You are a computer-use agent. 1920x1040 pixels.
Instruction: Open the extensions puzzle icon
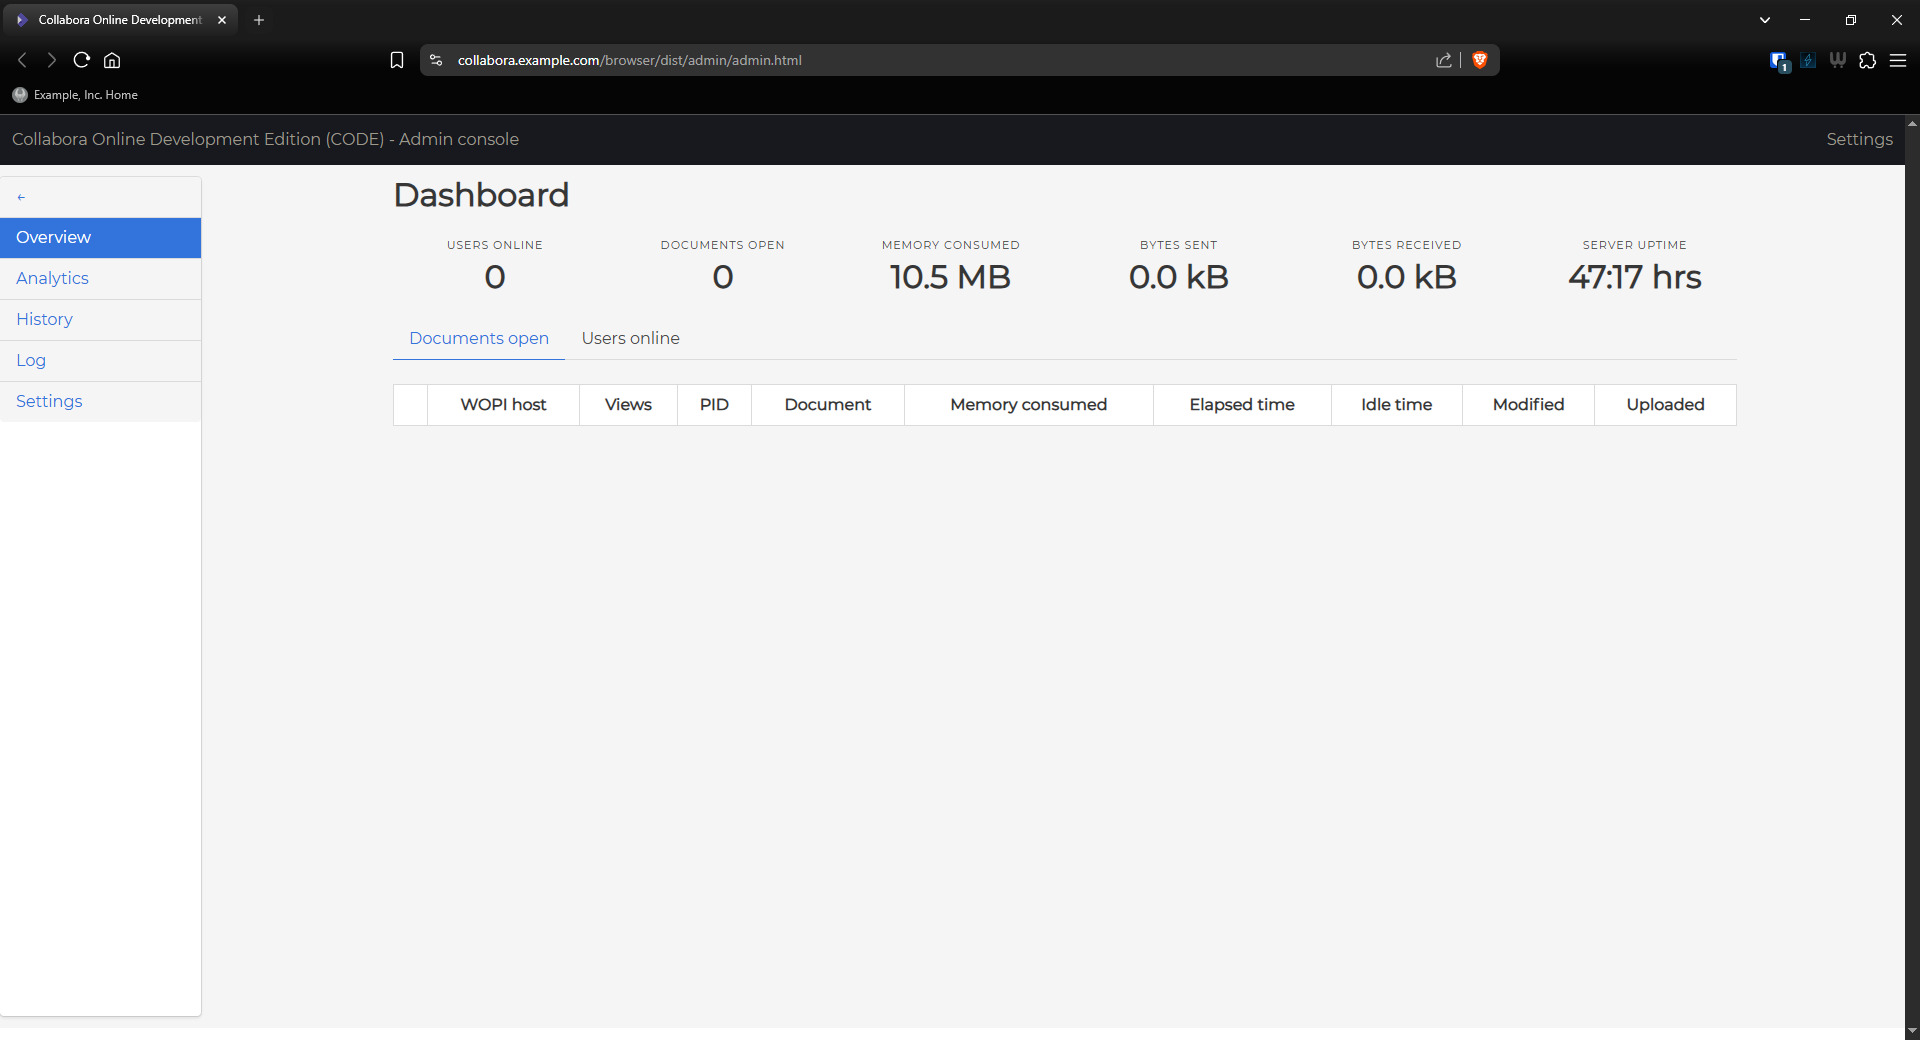point(1867,60)
